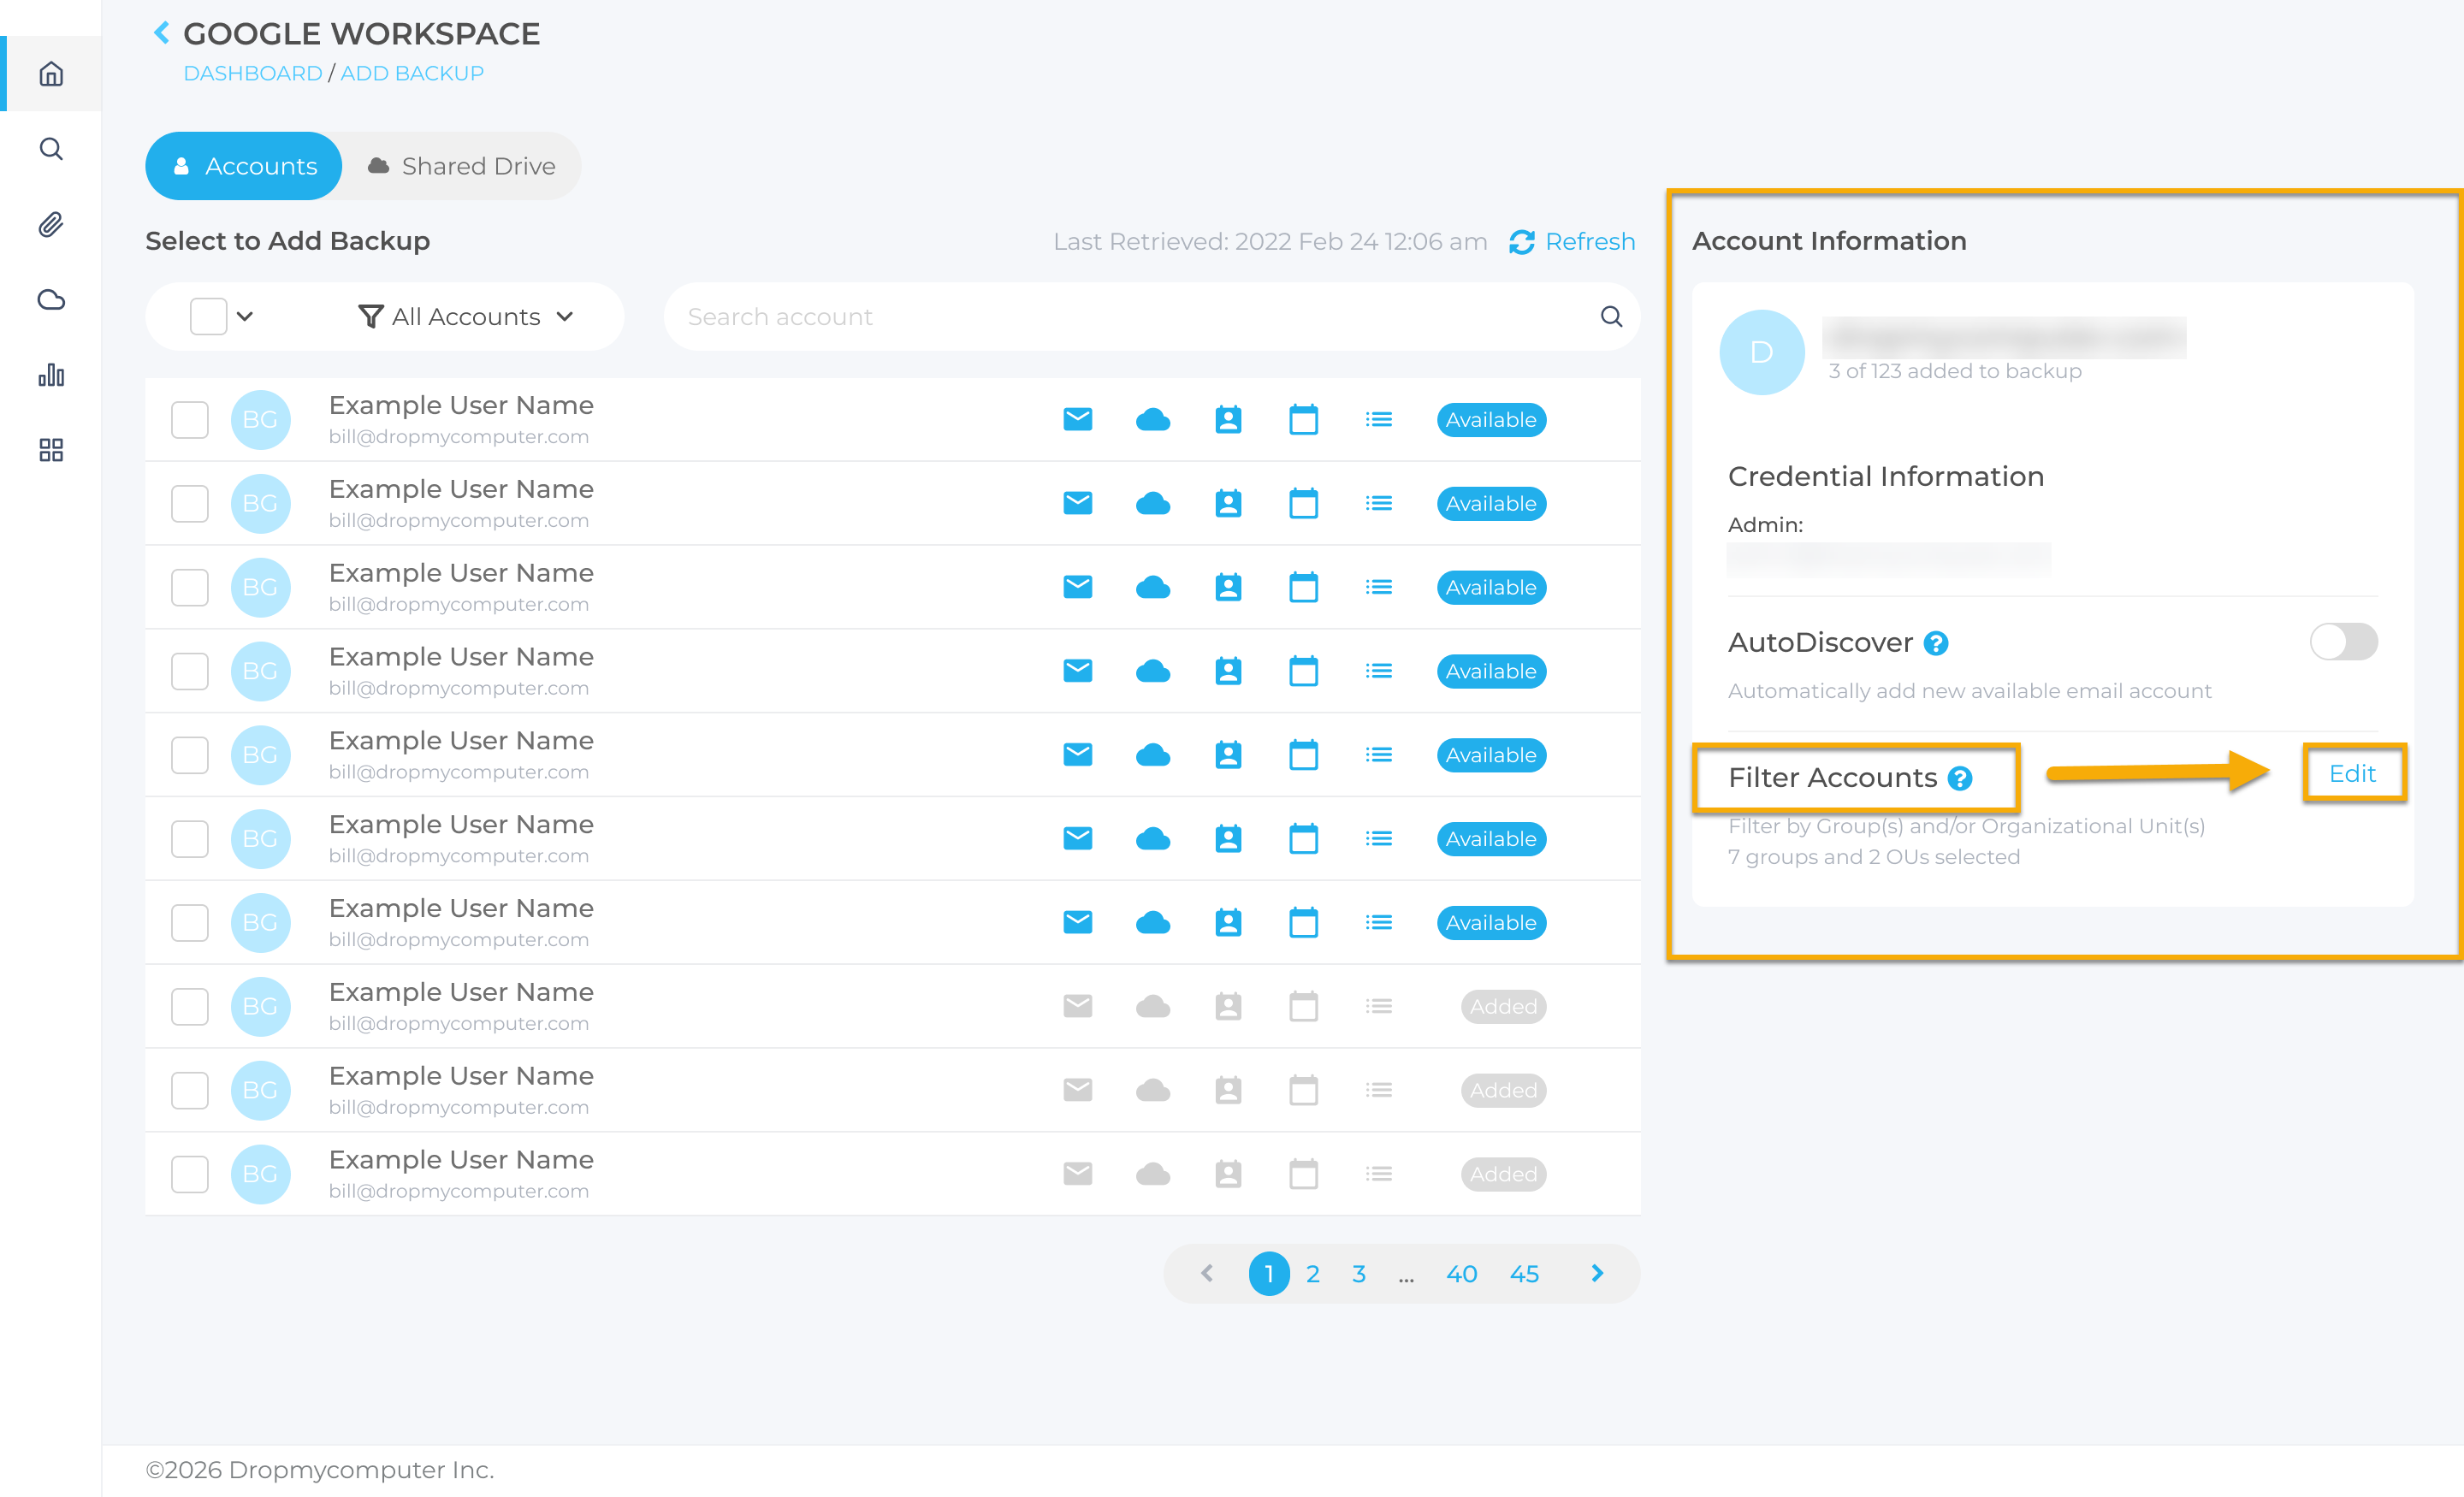Switch to the Shared Drive tab
The image size is (2464, 1497).
click(x=461, y=166)
